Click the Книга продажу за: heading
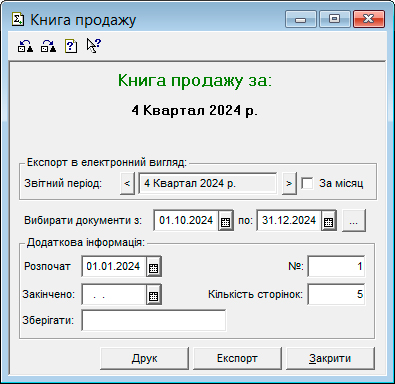The width and height of the screenshot is (395, 384). 195,80
